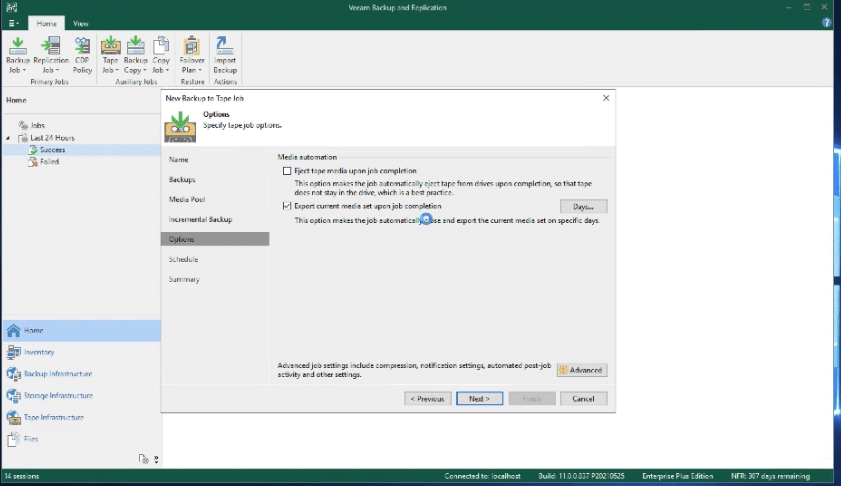This screenshot has width=841, height=486.
Task: Click the CDP Policy ribbon icon
Action: (82, 55)
